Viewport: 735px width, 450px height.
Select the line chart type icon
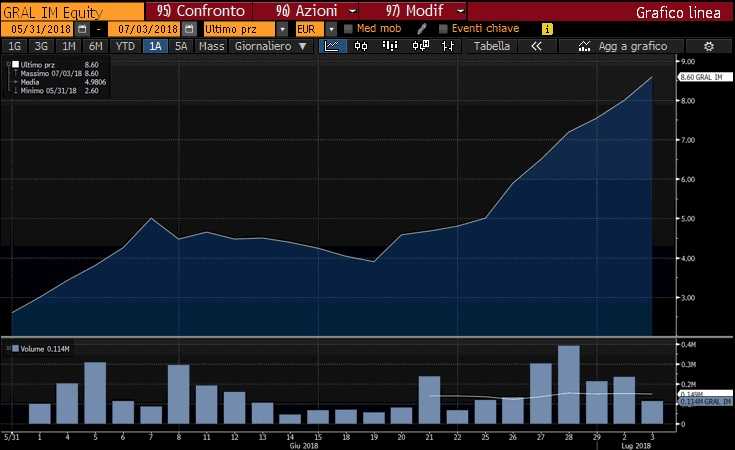(x=332, y=46)
